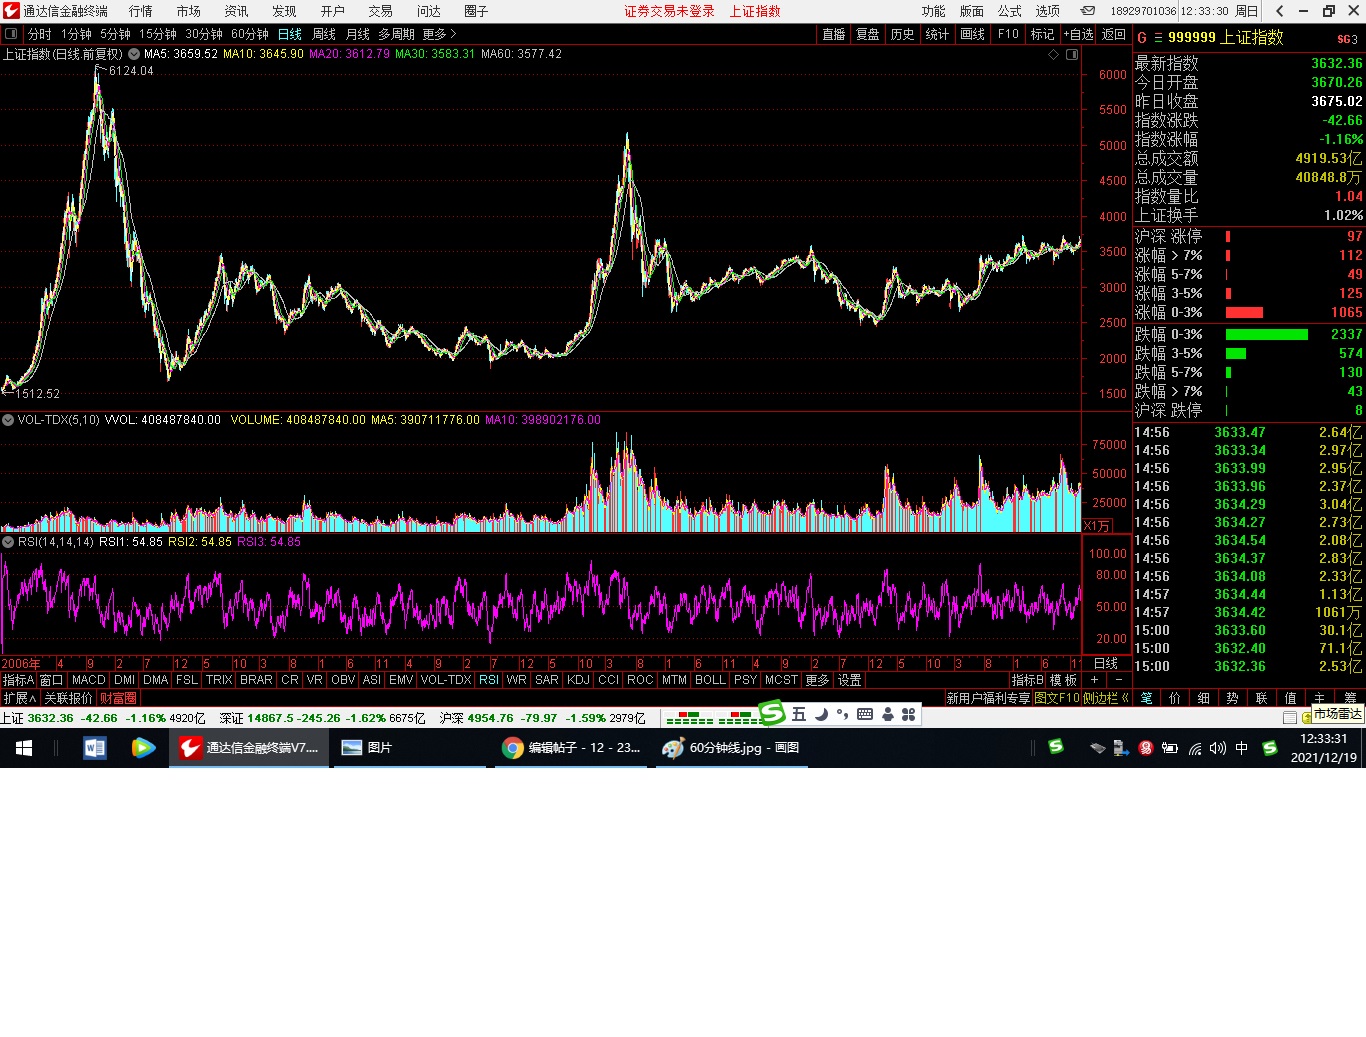Image resolution: width=1366 pixels, height=1037 pixels.
Task: Open the 新用户福利专享 link
Action: pyautogui.click(x=988, y=698)
